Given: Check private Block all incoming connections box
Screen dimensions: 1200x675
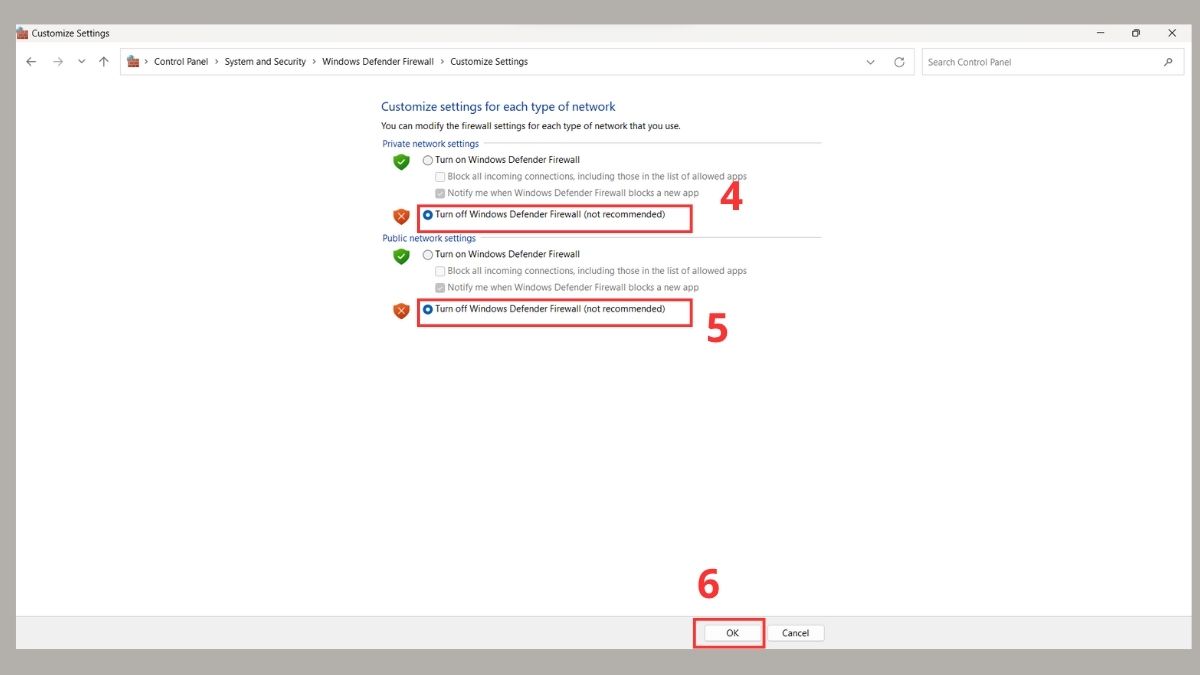Looking at the screenshot, I should [440, 177].
